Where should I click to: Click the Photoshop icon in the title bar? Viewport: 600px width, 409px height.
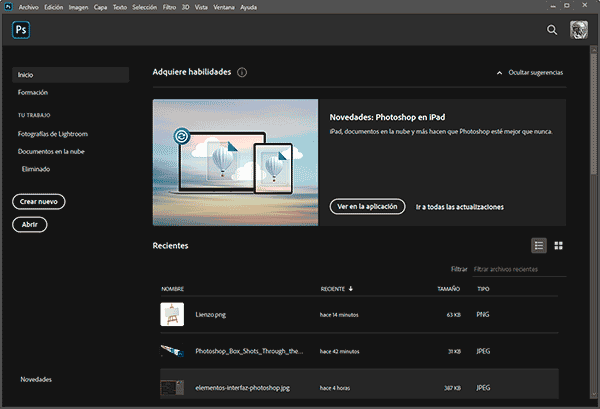click(x=8, y=7)
